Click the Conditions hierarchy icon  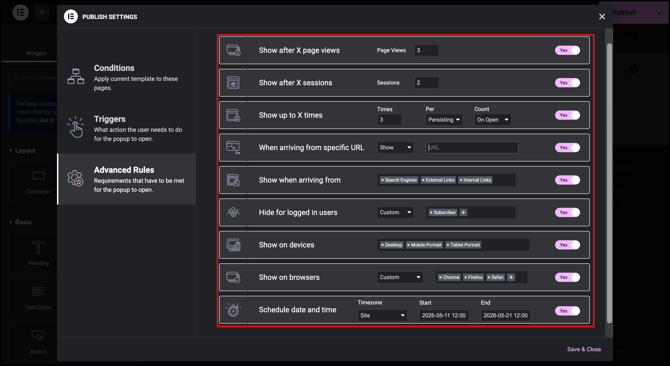point(76,76)
